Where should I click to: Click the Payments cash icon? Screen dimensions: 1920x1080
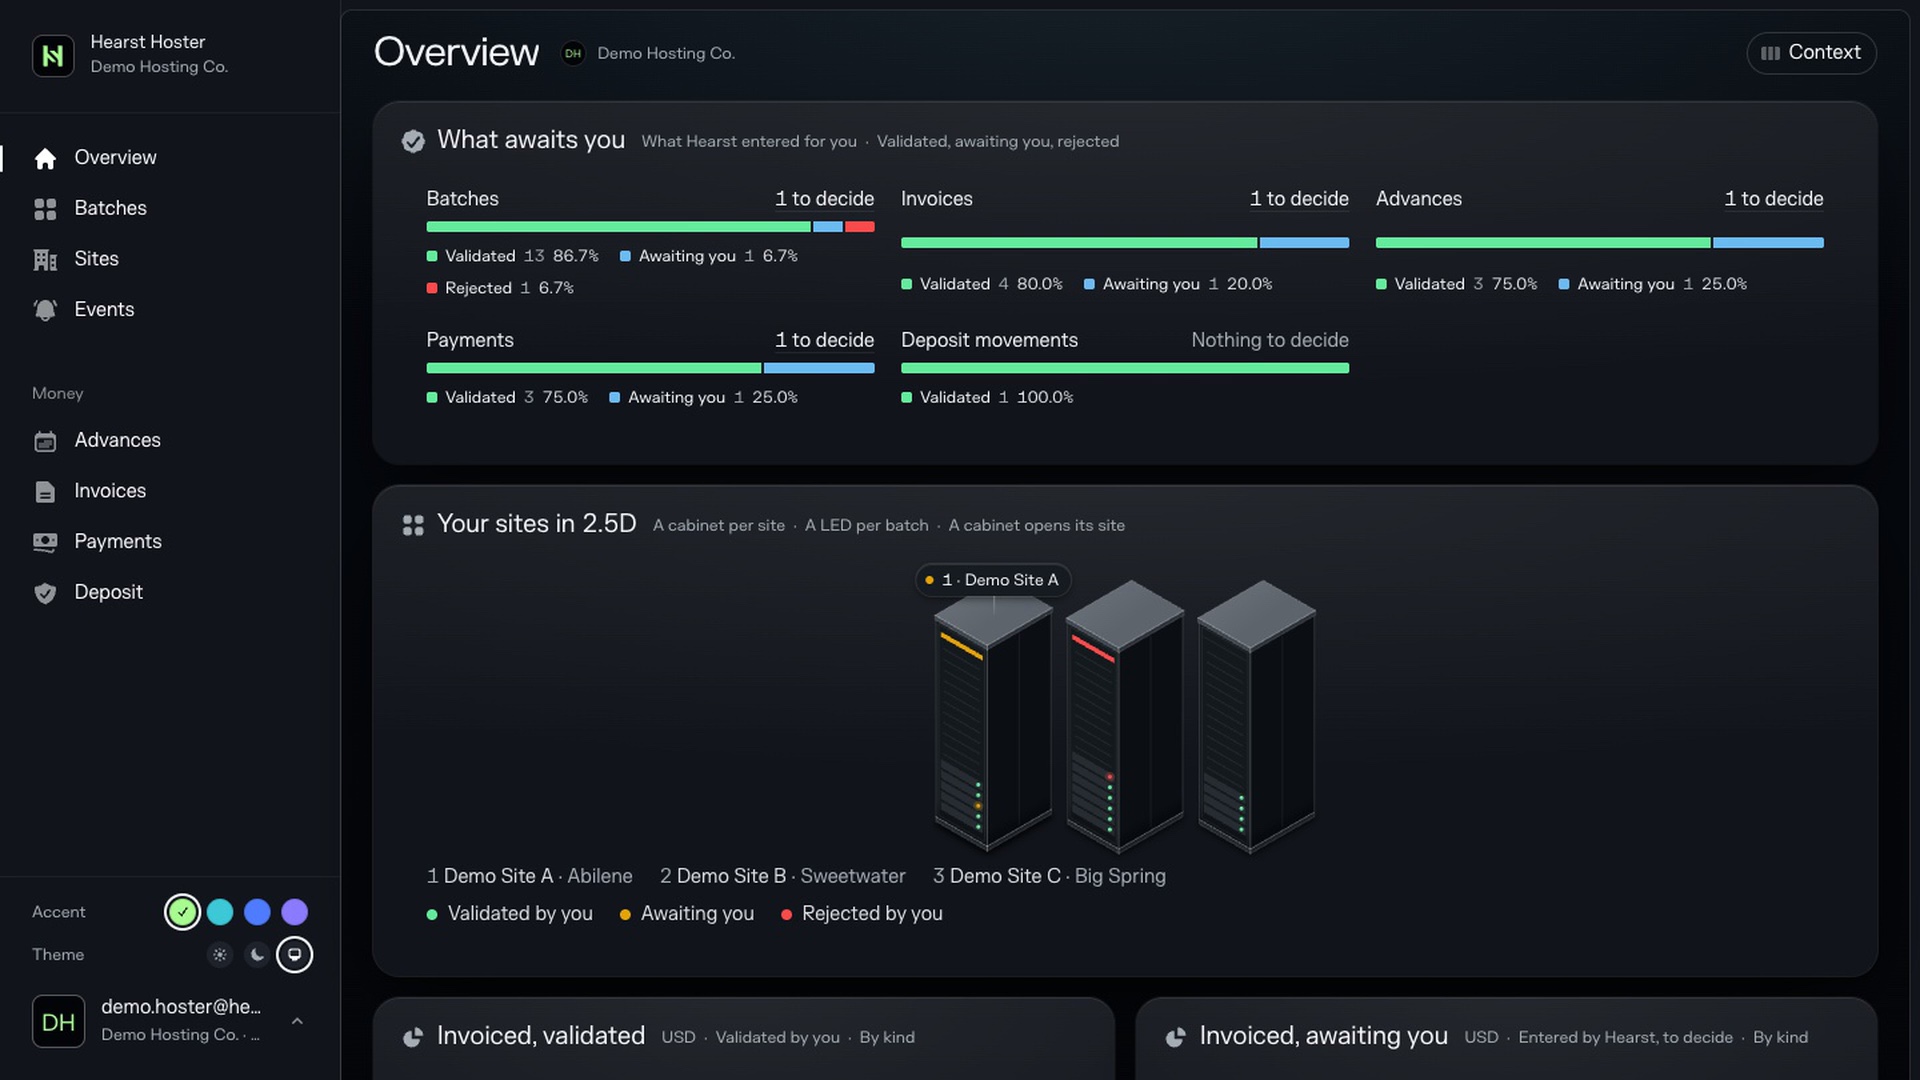tap(45, 542)
